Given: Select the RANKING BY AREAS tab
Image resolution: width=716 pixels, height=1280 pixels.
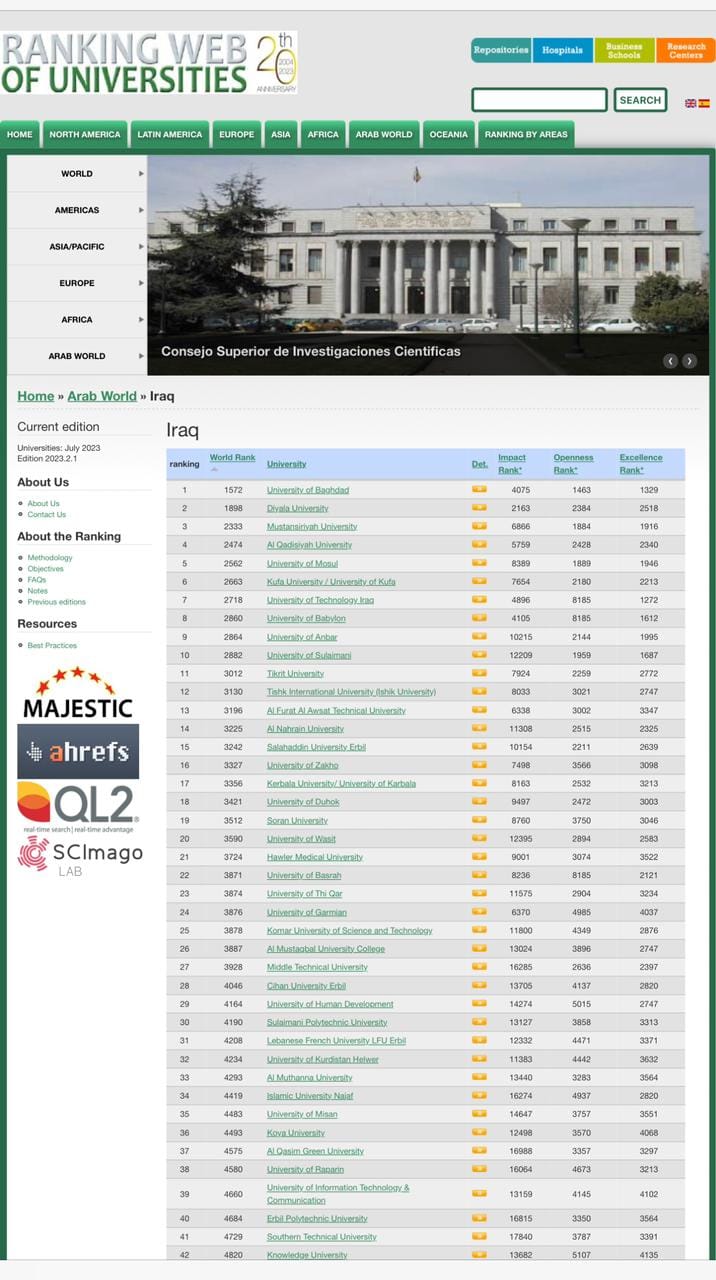Looking at the screenshot, I should point(526,134).
